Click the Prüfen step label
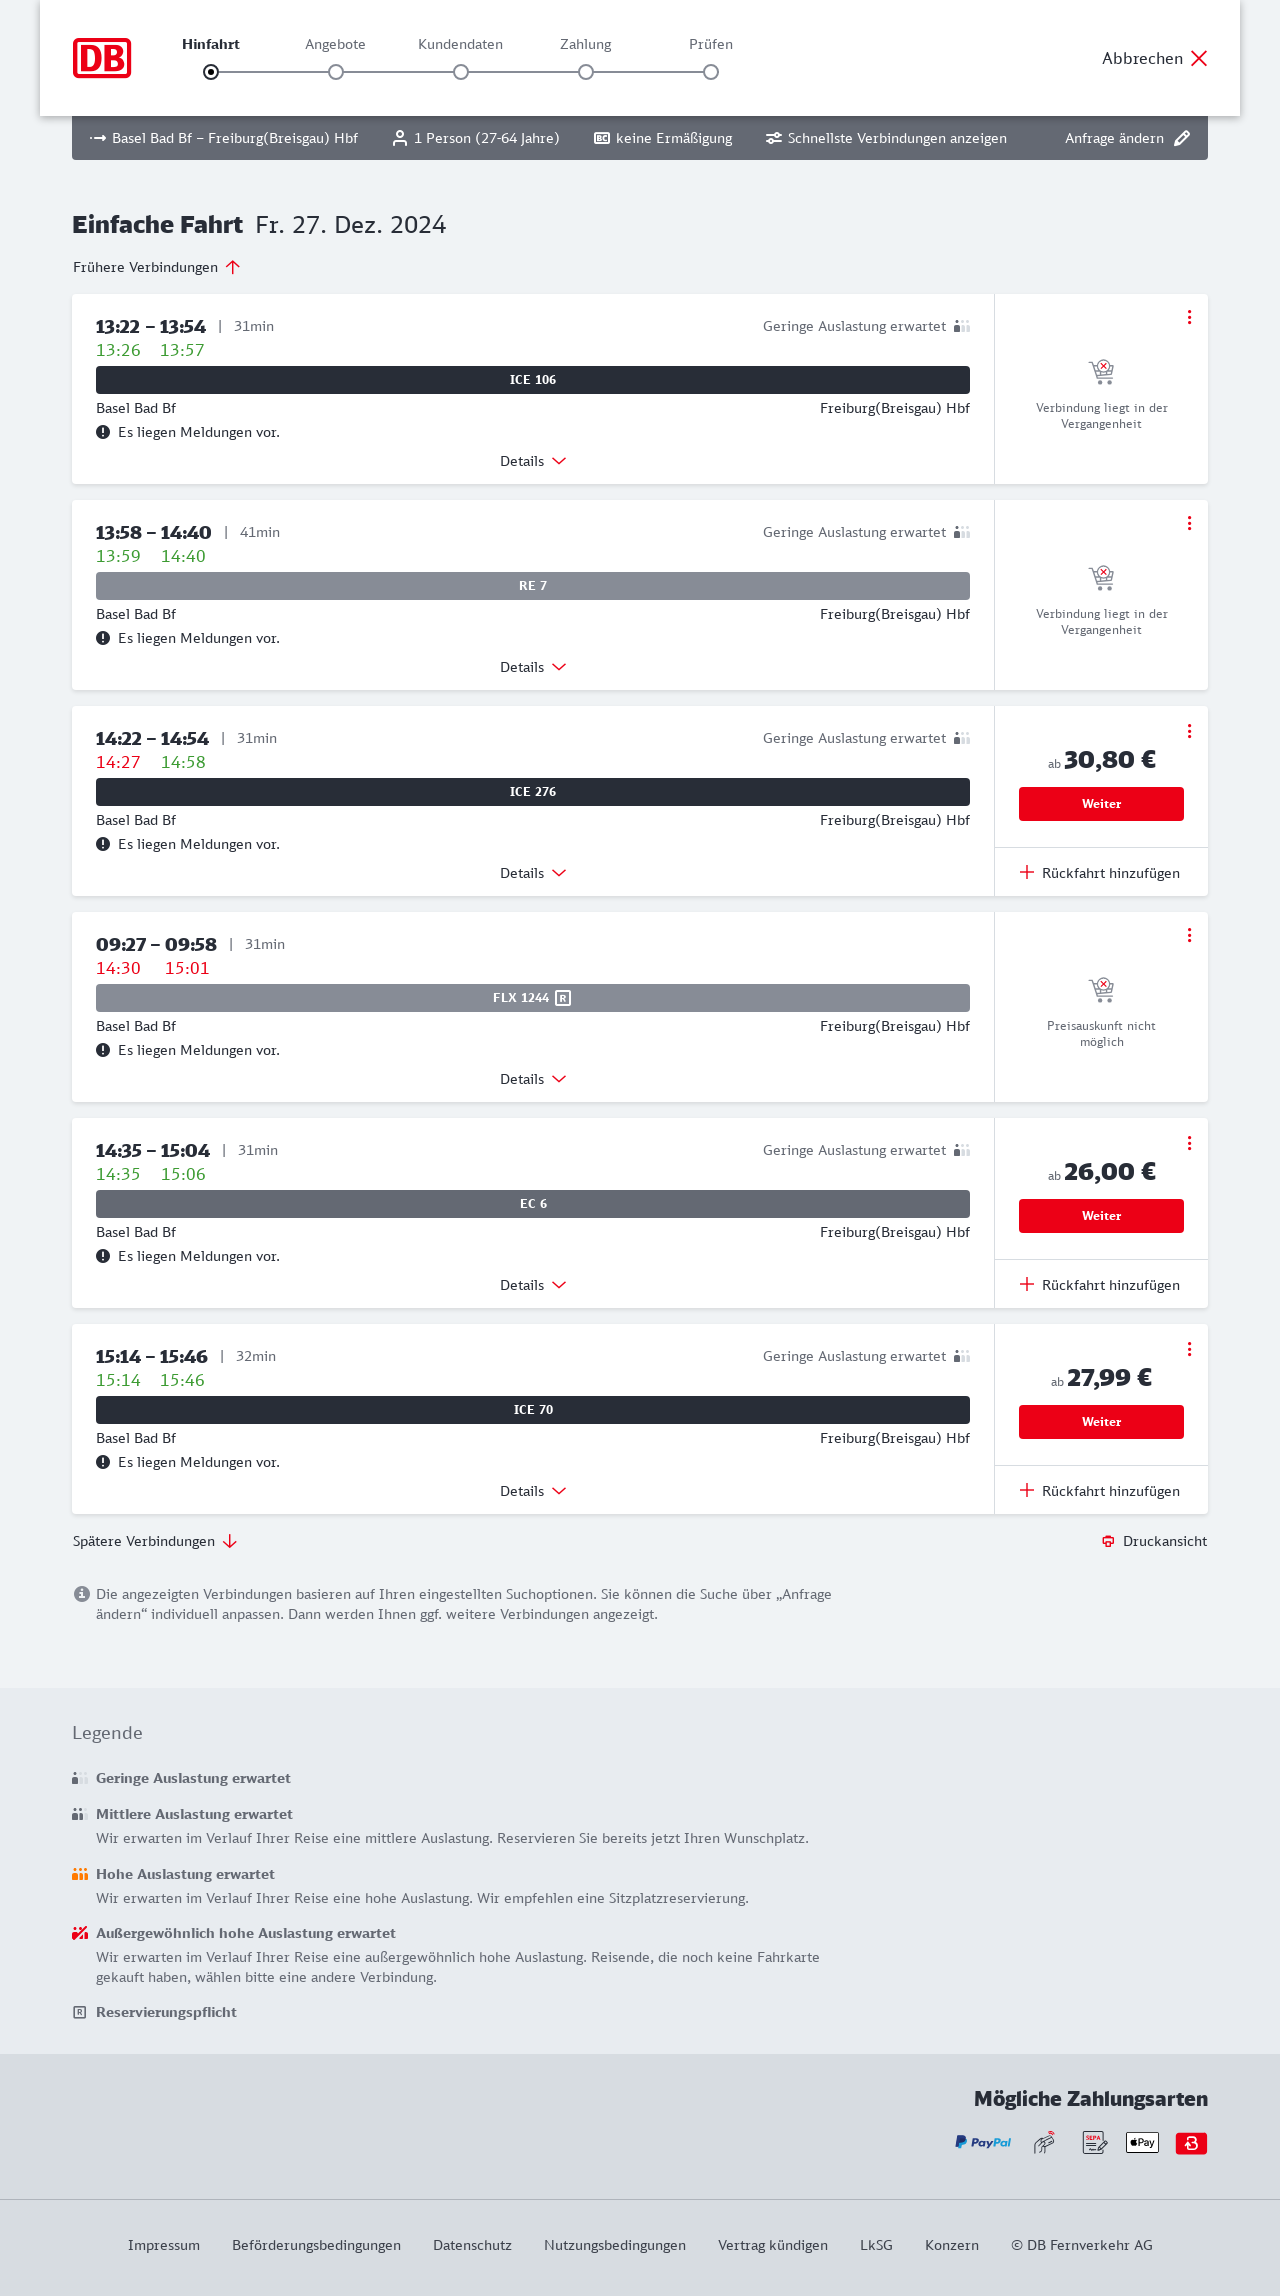1280x2296 pixels. (x=711, y=44)
